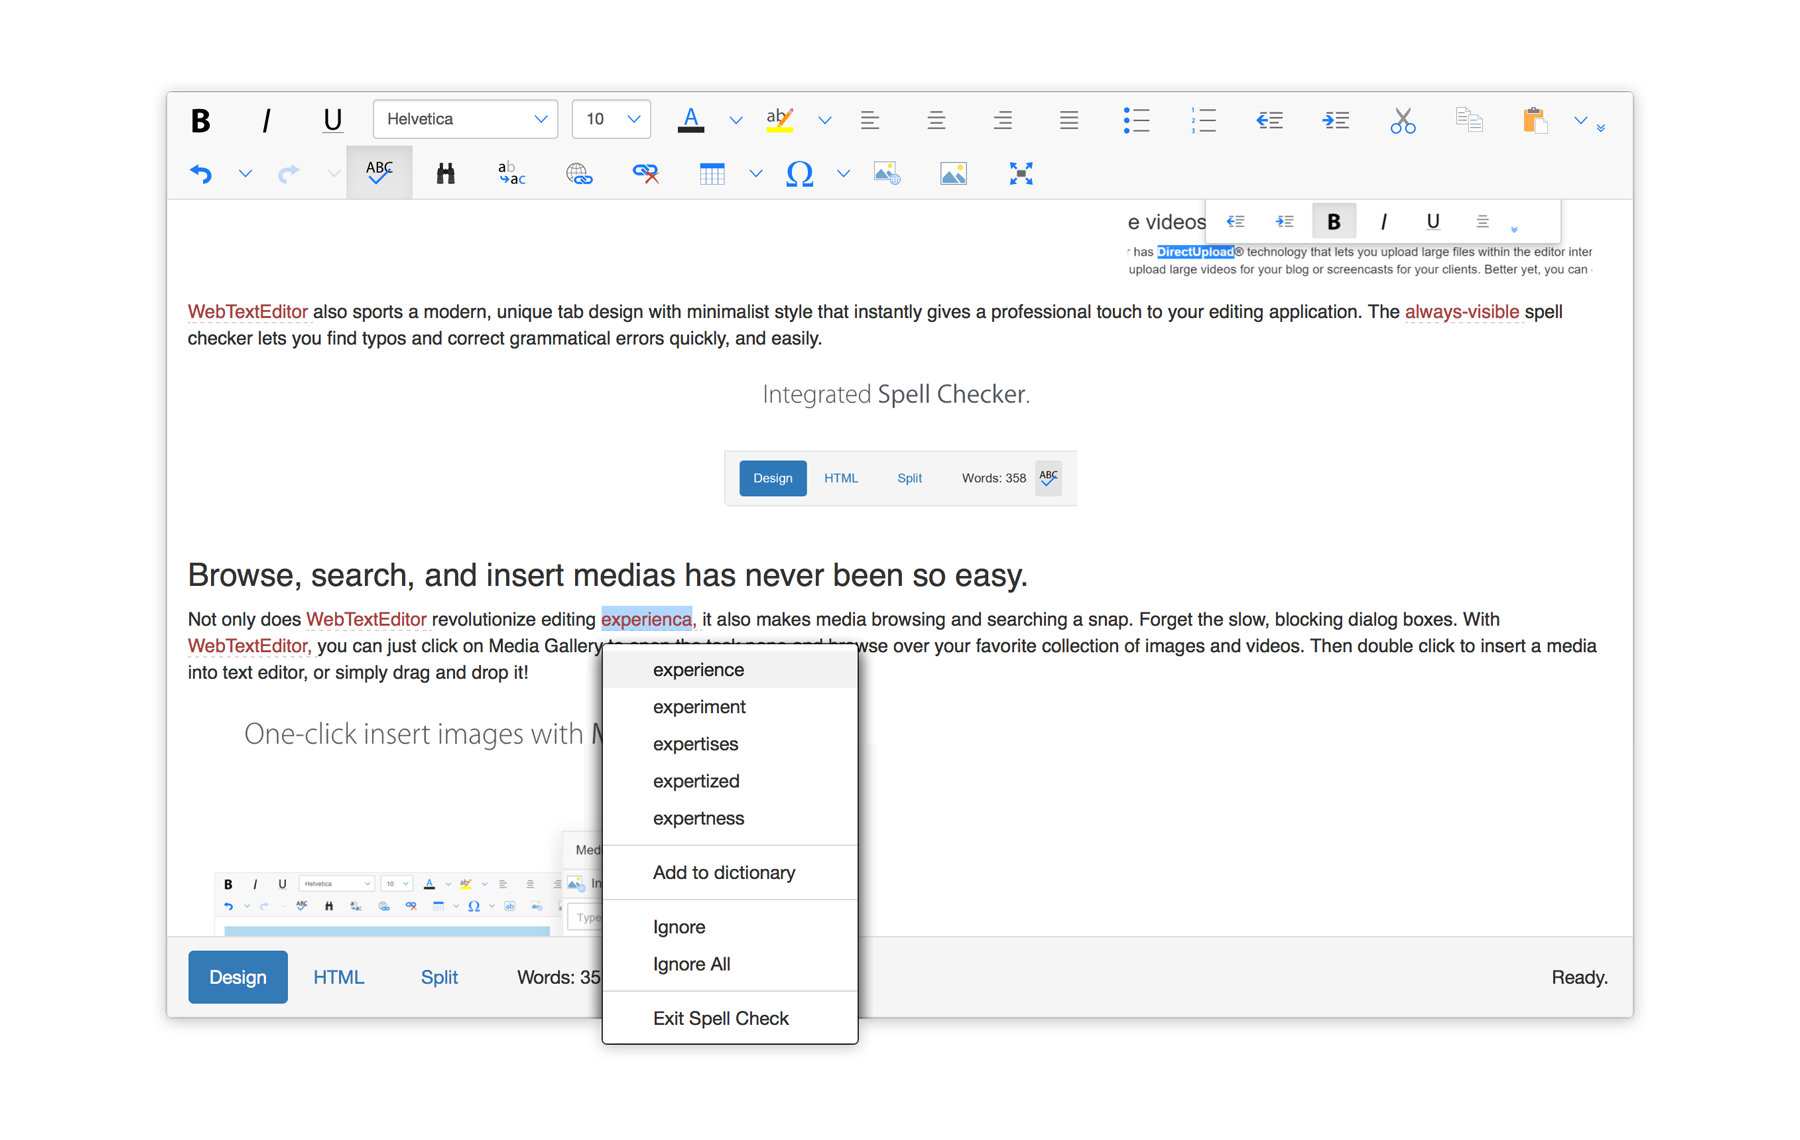Viewport: 1800px width, 1140px height.
Task: Expand the font color dropdown arrow
Action: (736, 120)
